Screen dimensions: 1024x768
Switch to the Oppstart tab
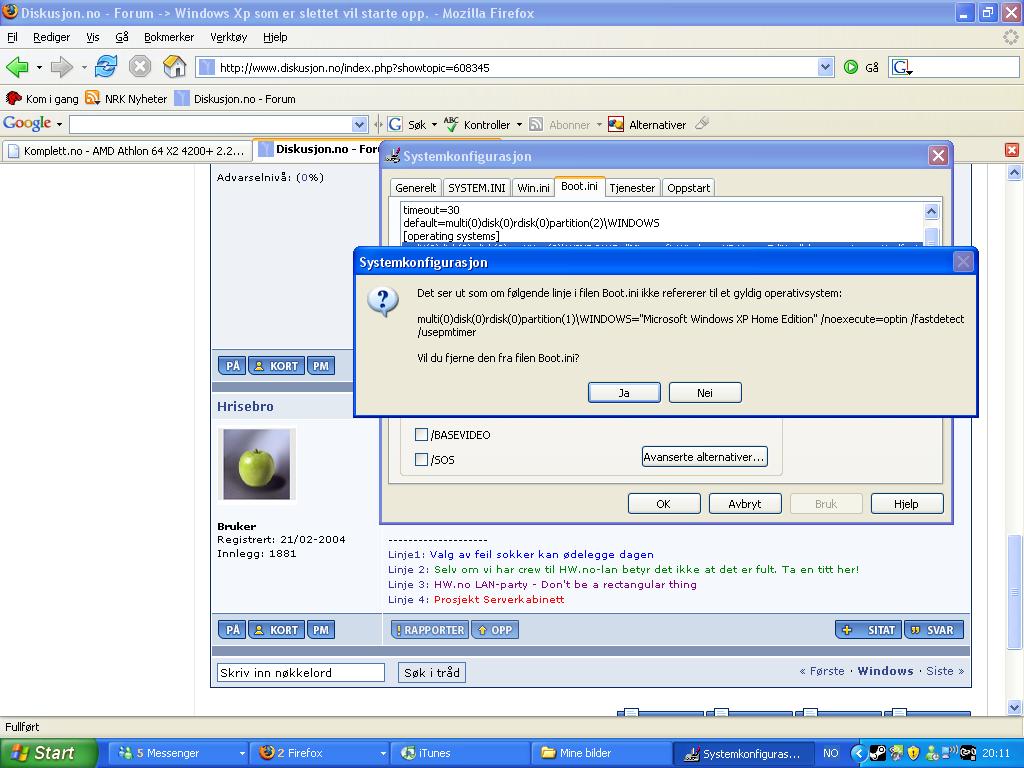click(688, 187)
